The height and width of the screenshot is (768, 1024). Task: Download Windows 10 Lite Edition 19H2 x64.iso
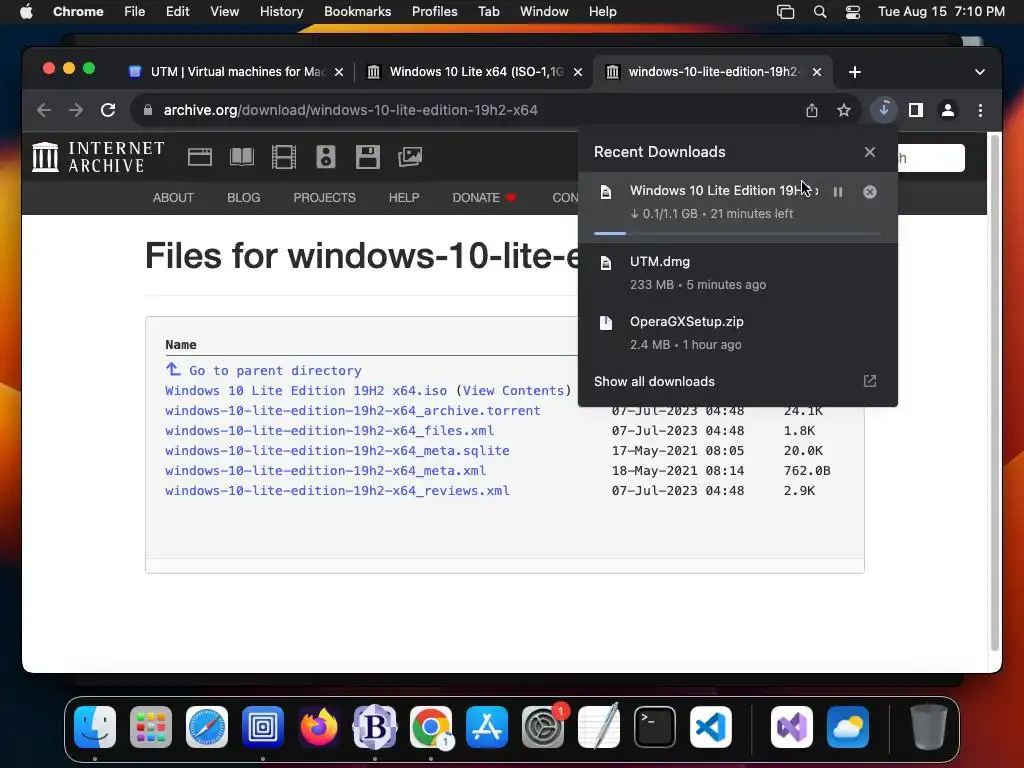point(306,391)
